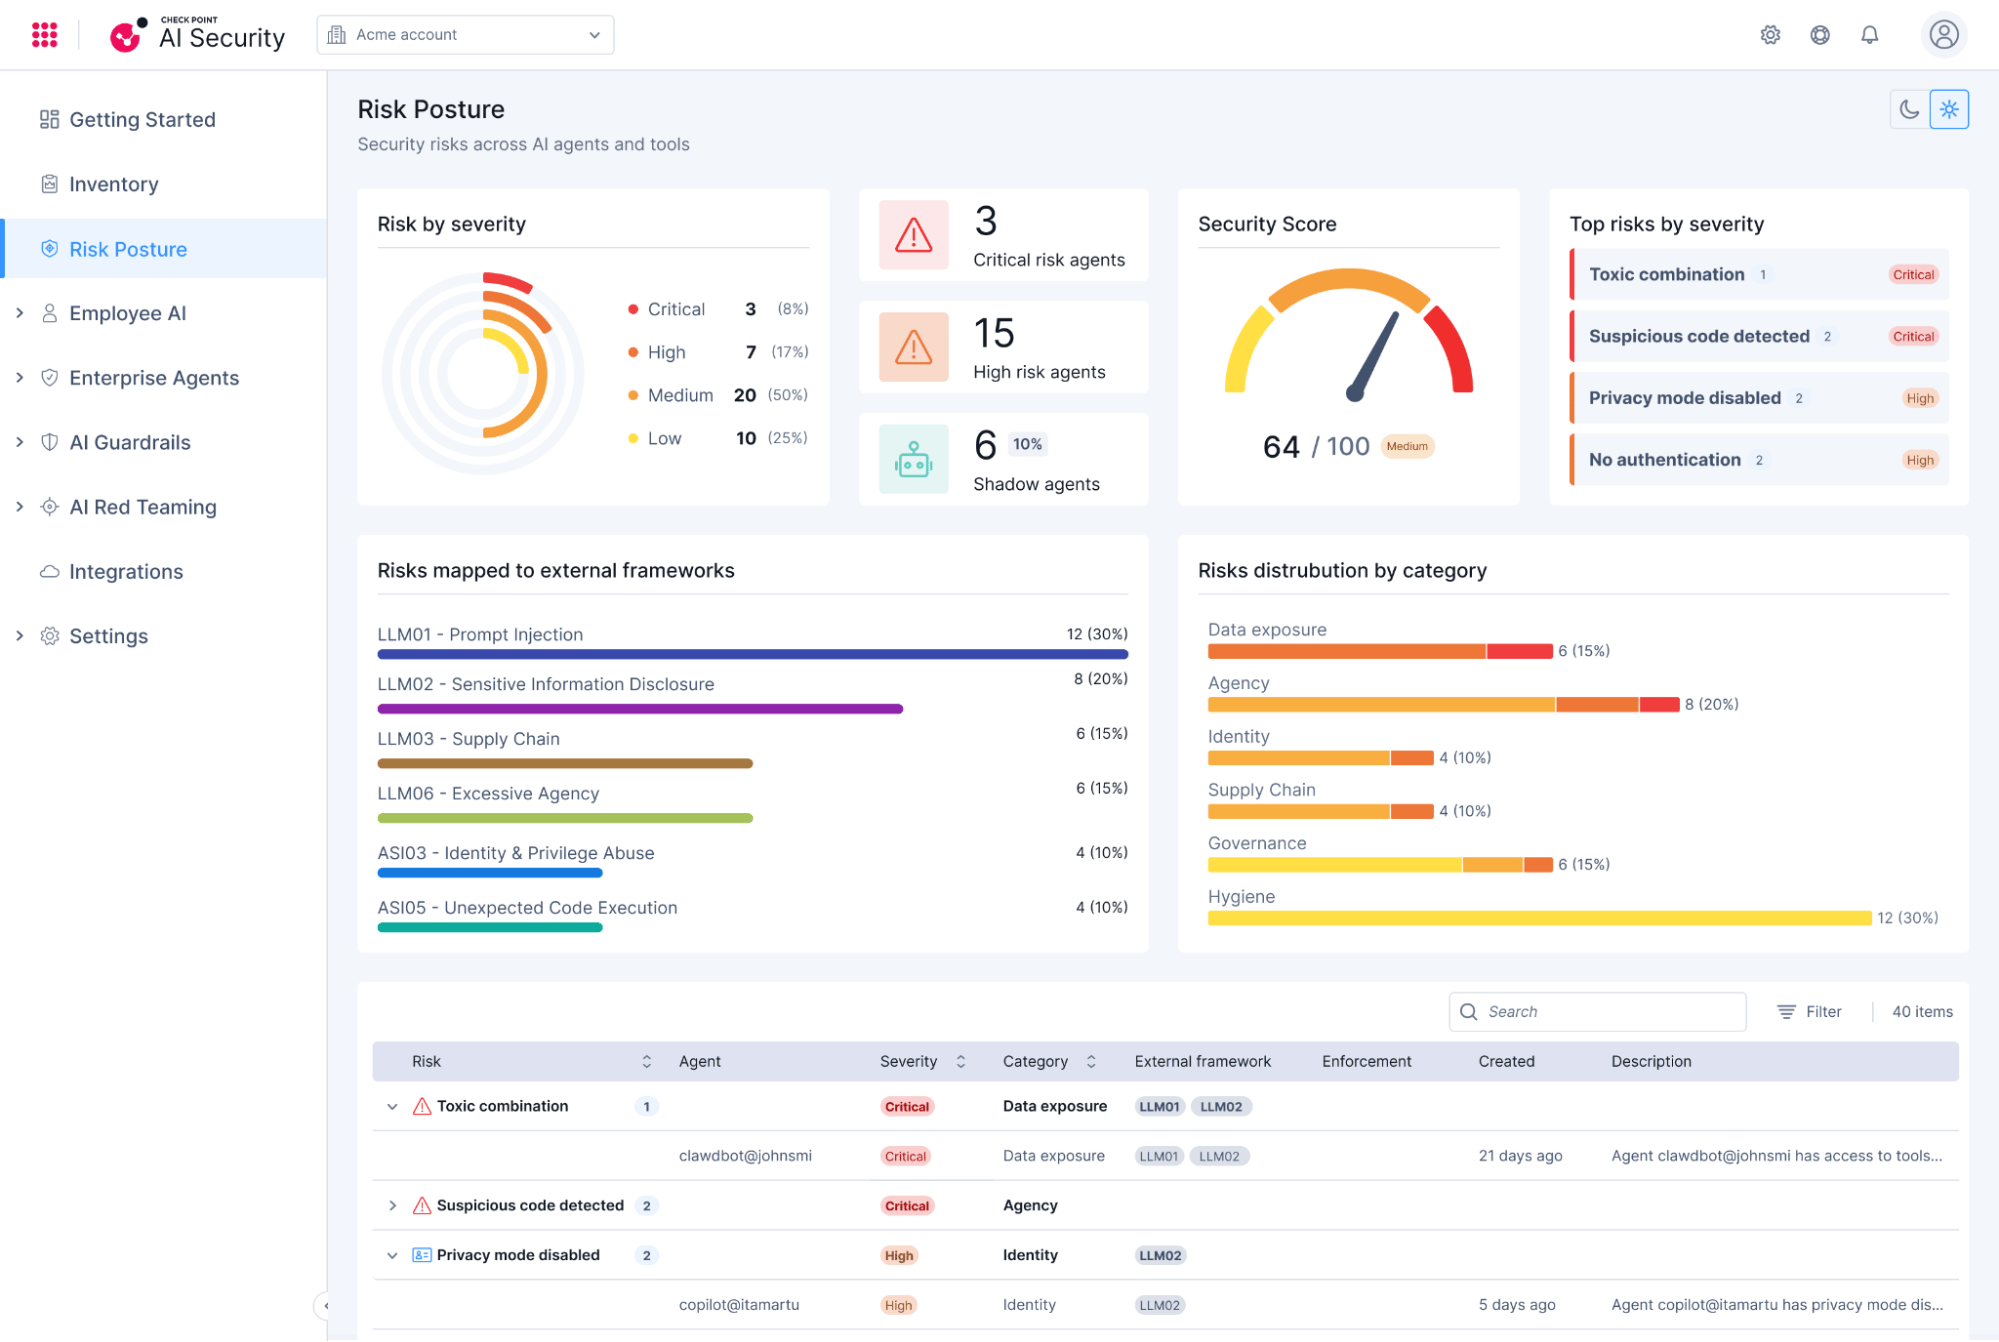Click the Critical legend dot

[x=633, y=309]
